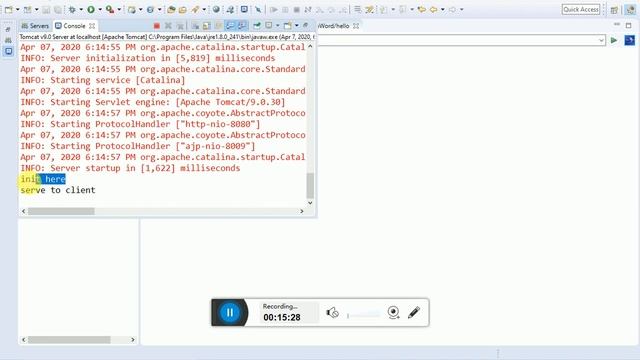Image resolution: width=640 pixels, height=360 pixels.
Task: Click the 'serve to client' console line
Action: pyautogui.click(x=58, y=190)
